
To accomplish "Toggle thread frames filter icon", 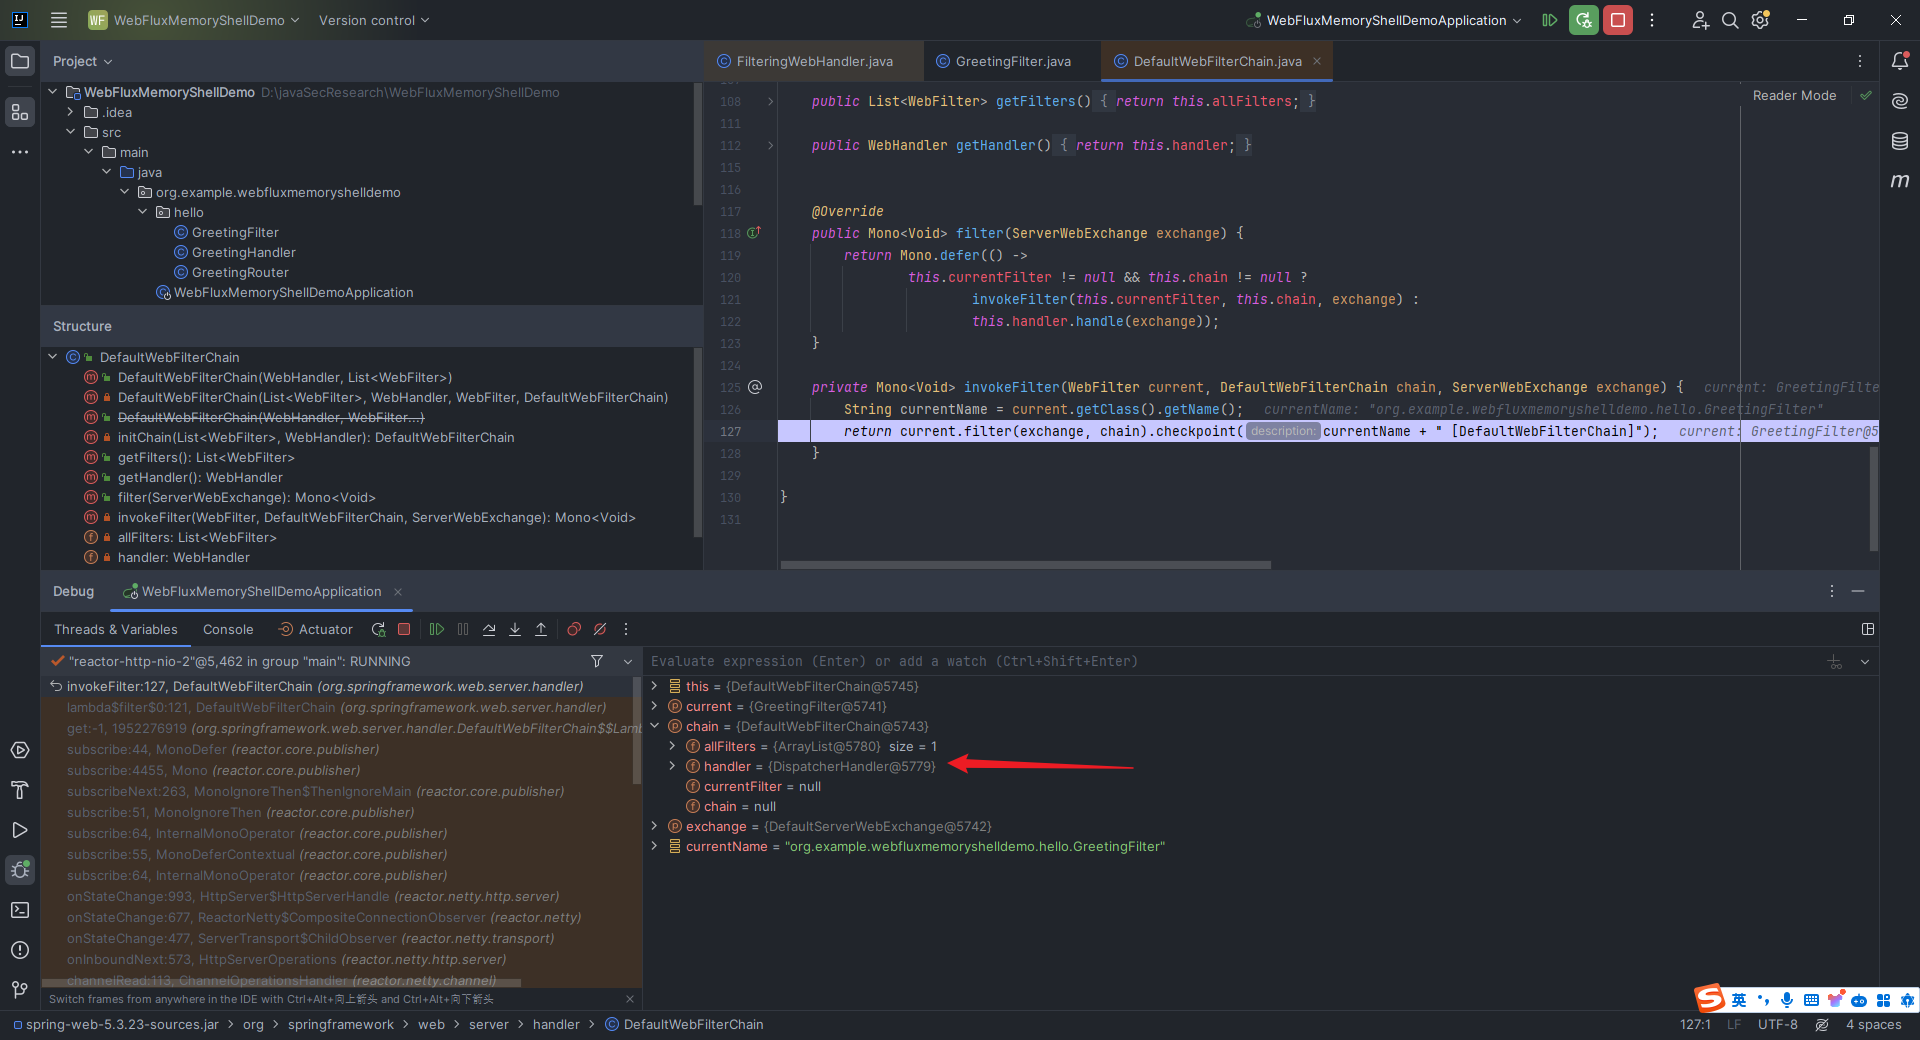I will click(x=597, y=661).
